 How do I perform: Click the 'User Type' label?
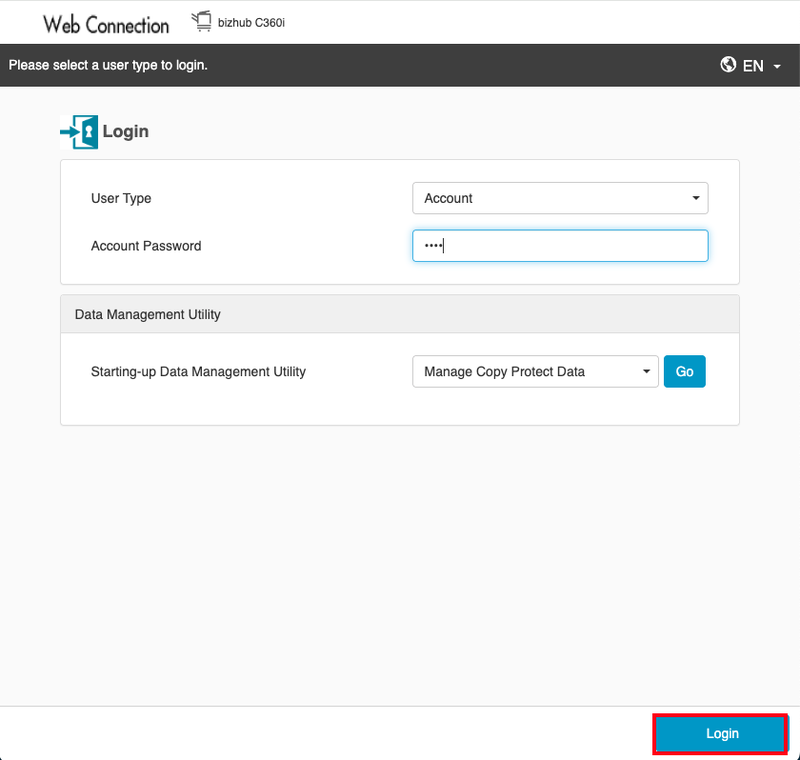pos(121,198)
